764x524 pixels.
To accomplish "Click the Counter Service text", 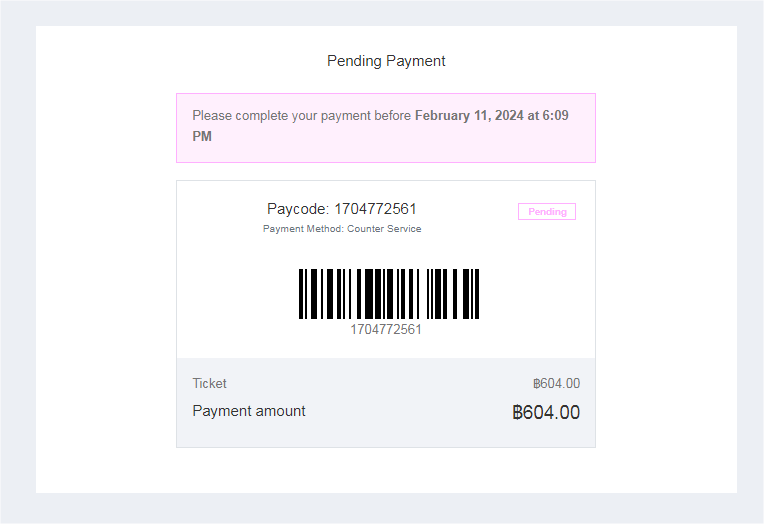I will [384, 229].
